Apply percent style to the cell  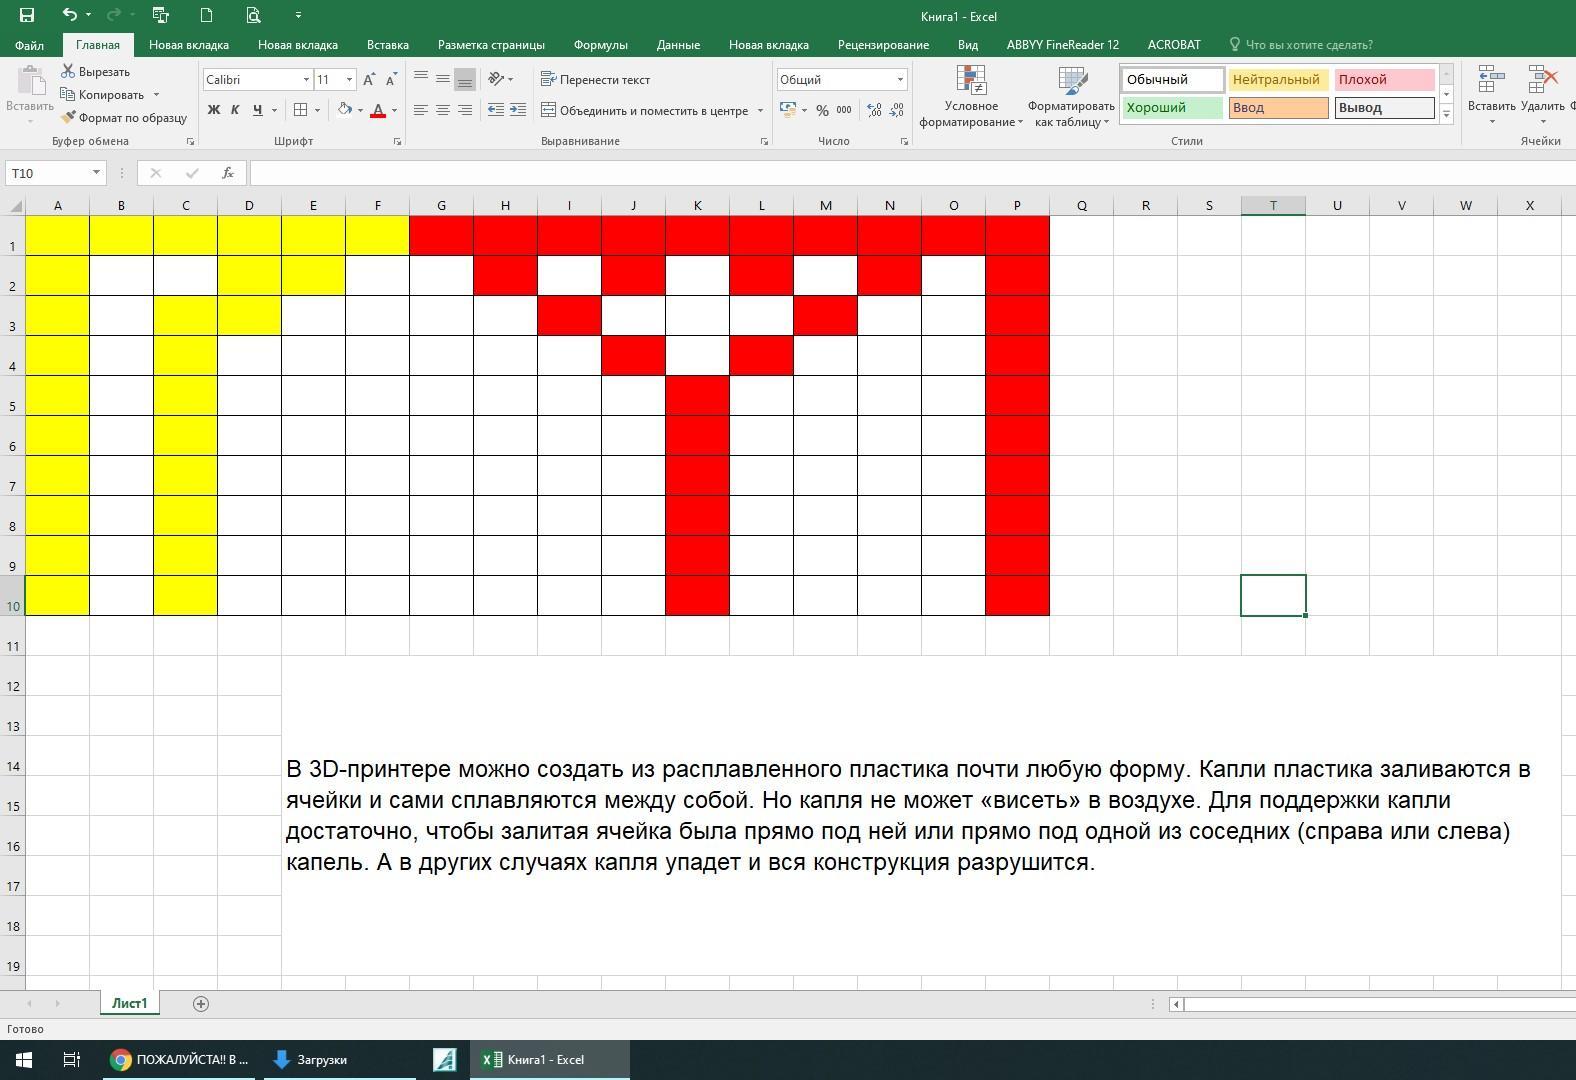[822, 110]
